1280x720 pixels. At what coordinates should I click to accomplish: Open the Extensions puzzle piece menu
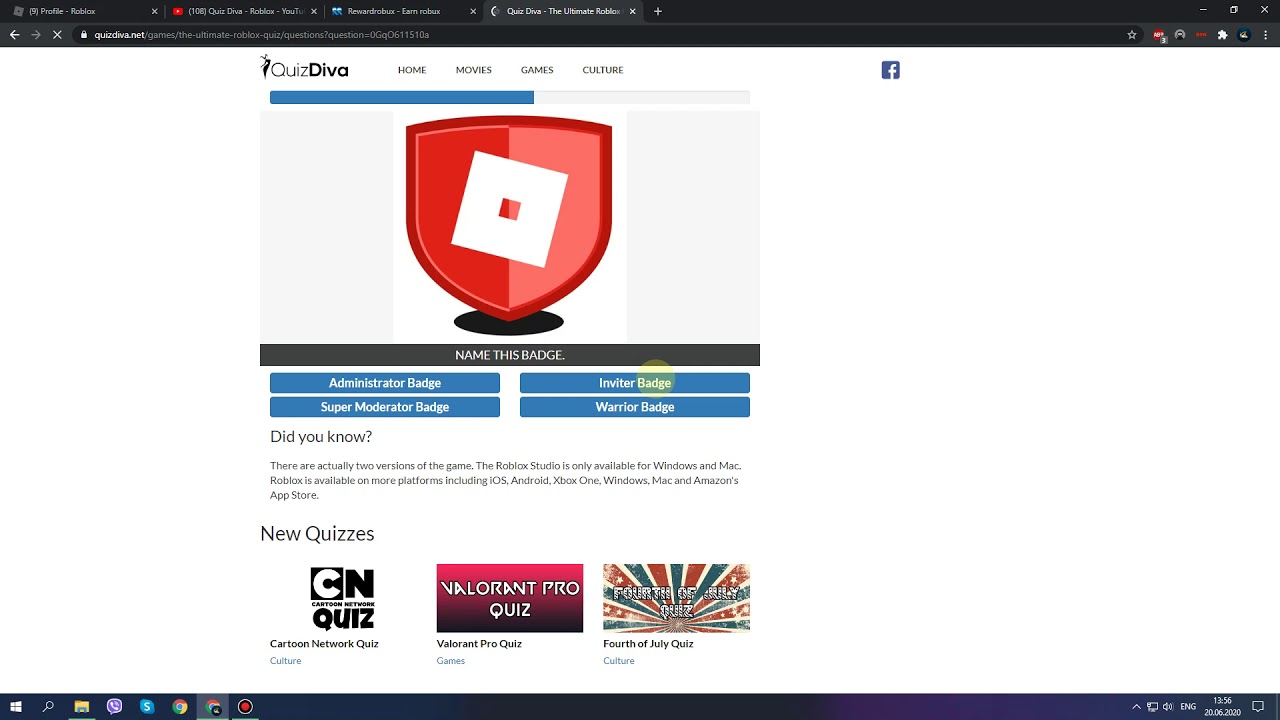tap(1222, 34)
